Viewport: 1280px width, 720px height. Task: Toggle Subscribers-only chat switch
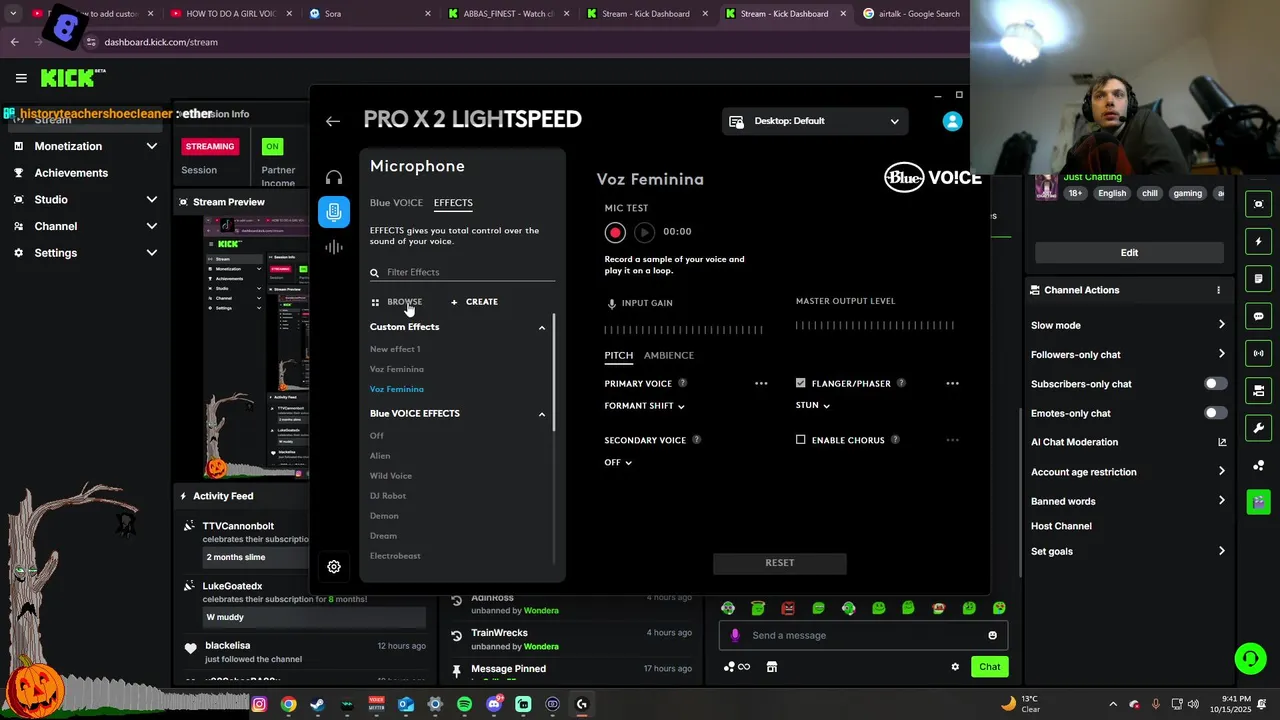point(1215,384)
